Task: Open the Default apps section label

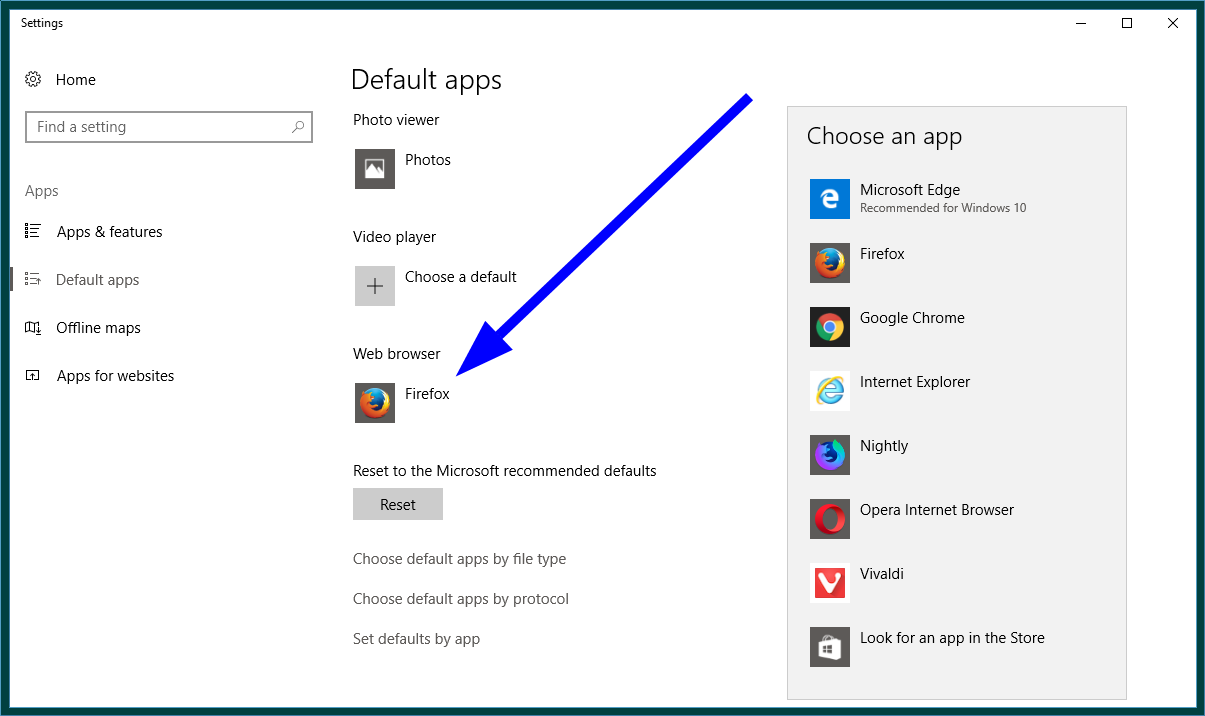Action: (x=98, y=280)
